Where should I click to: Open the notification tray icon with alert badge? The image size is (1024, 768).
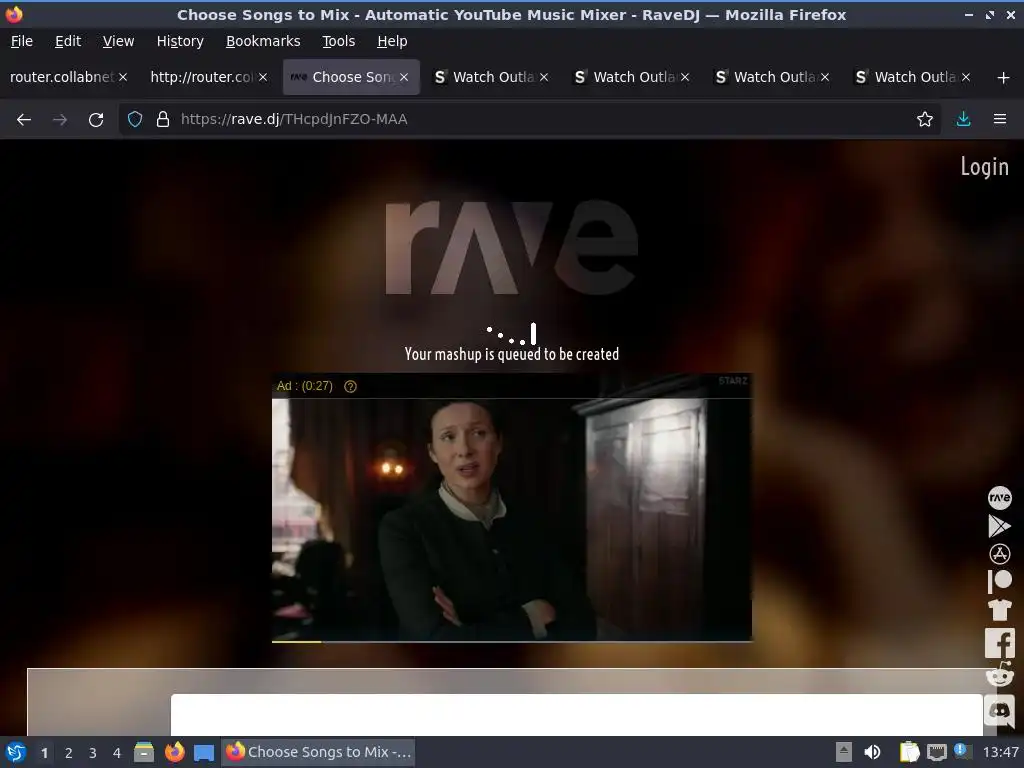(x=961, y=751)
